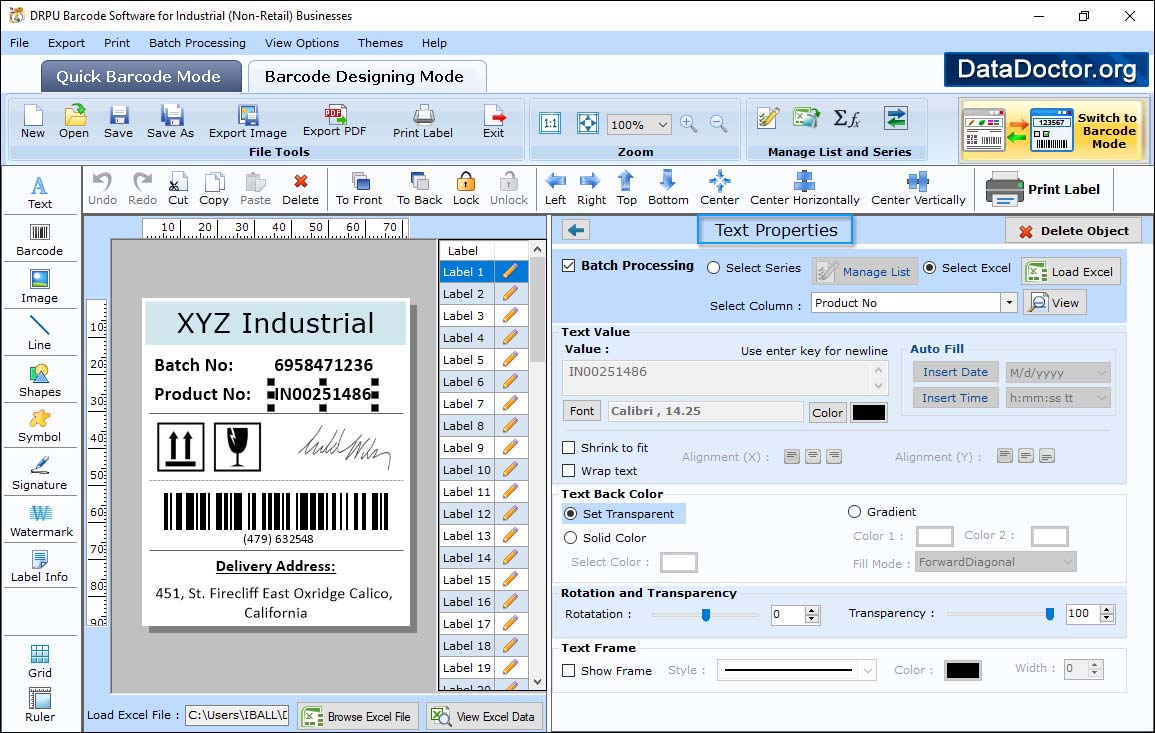1155x733 pixels.
Task: Uncheck the Batch Processing checkbox
Action: click(569, 266)
